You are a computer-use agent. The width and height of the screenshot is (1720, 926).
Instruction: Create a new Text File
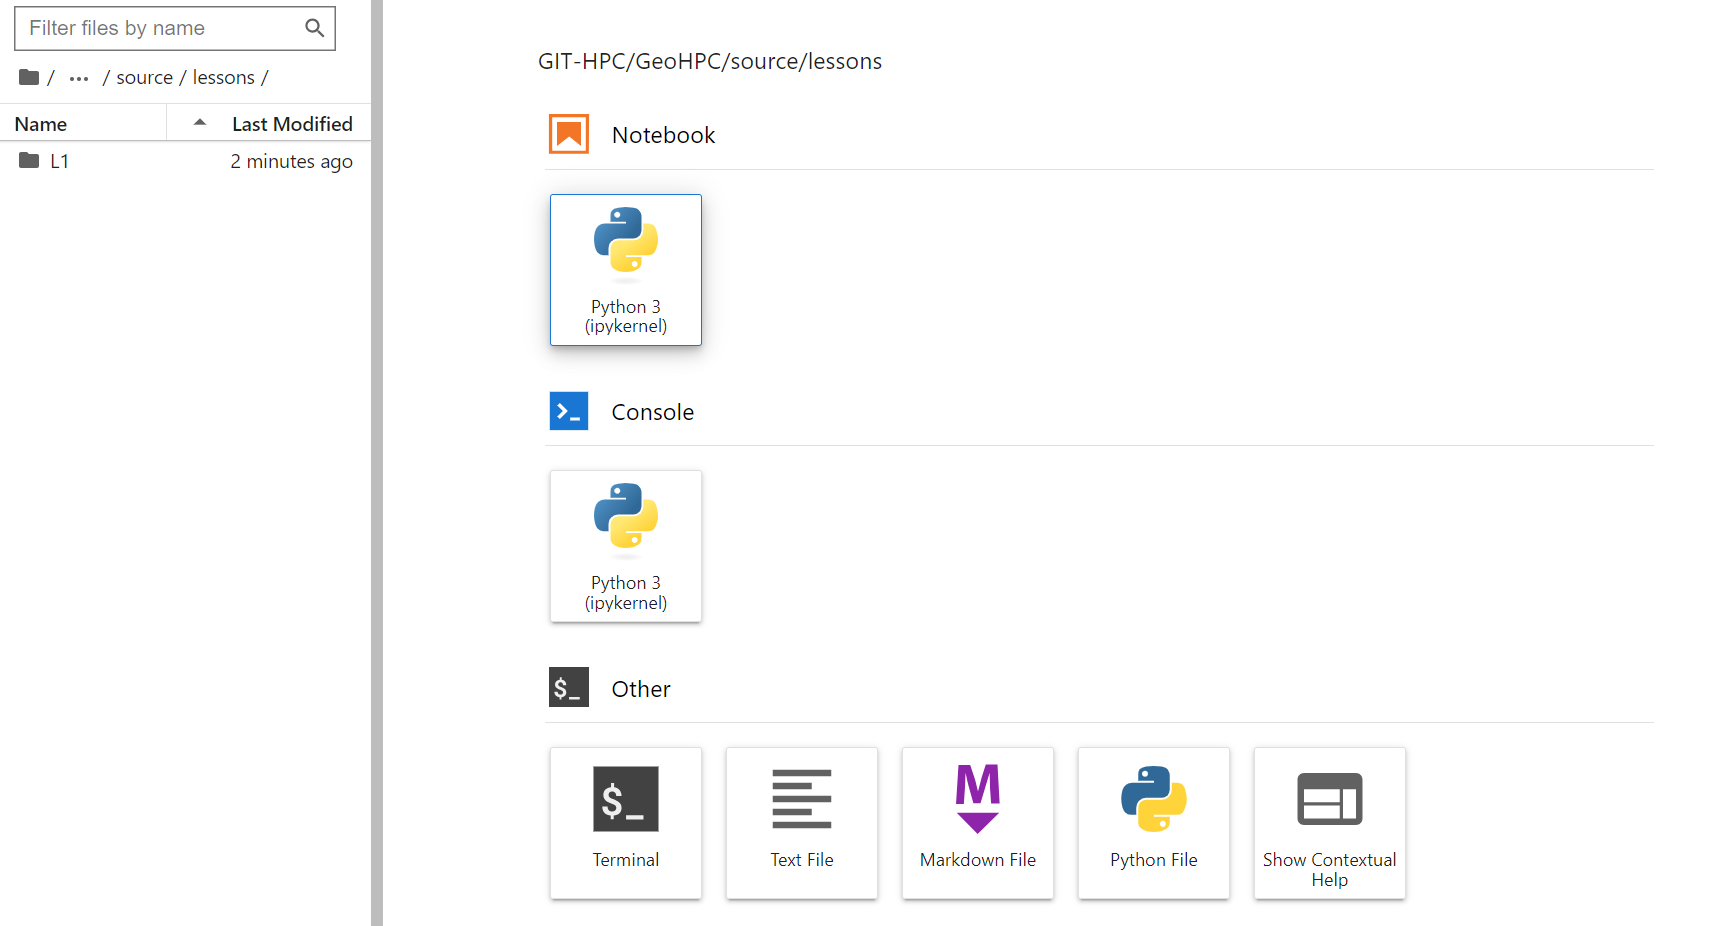click(x=802, y=823)
